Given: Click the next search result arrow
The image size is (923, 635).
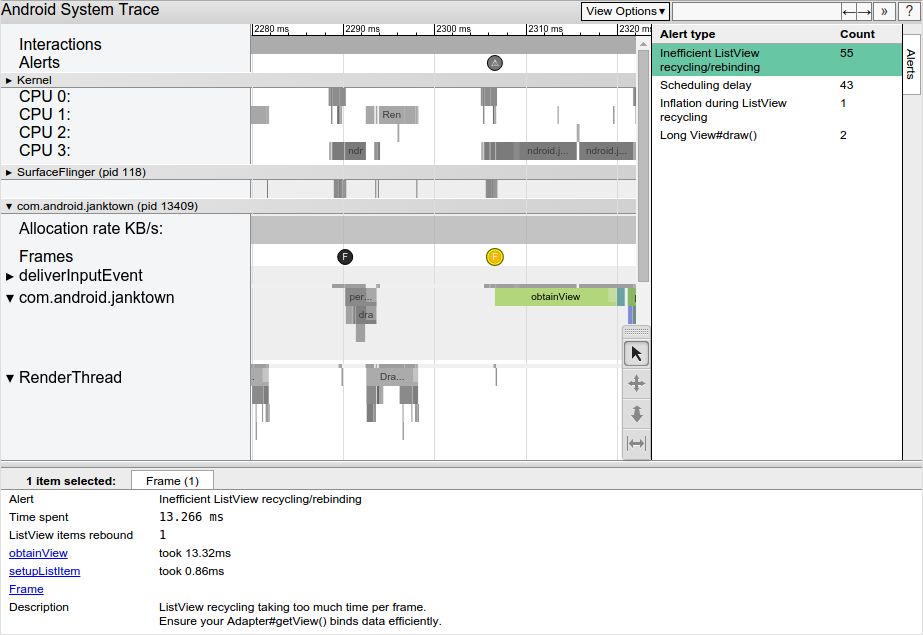Looking at the screenshot, I should [x=864, y=11].
